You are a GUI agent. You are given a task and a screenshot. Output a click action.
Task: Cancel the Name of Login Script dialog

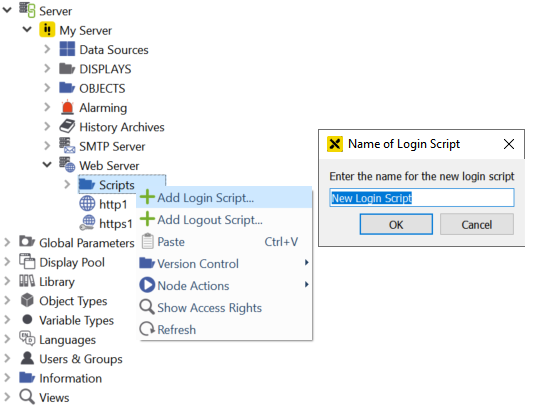(x=477, y=224)
